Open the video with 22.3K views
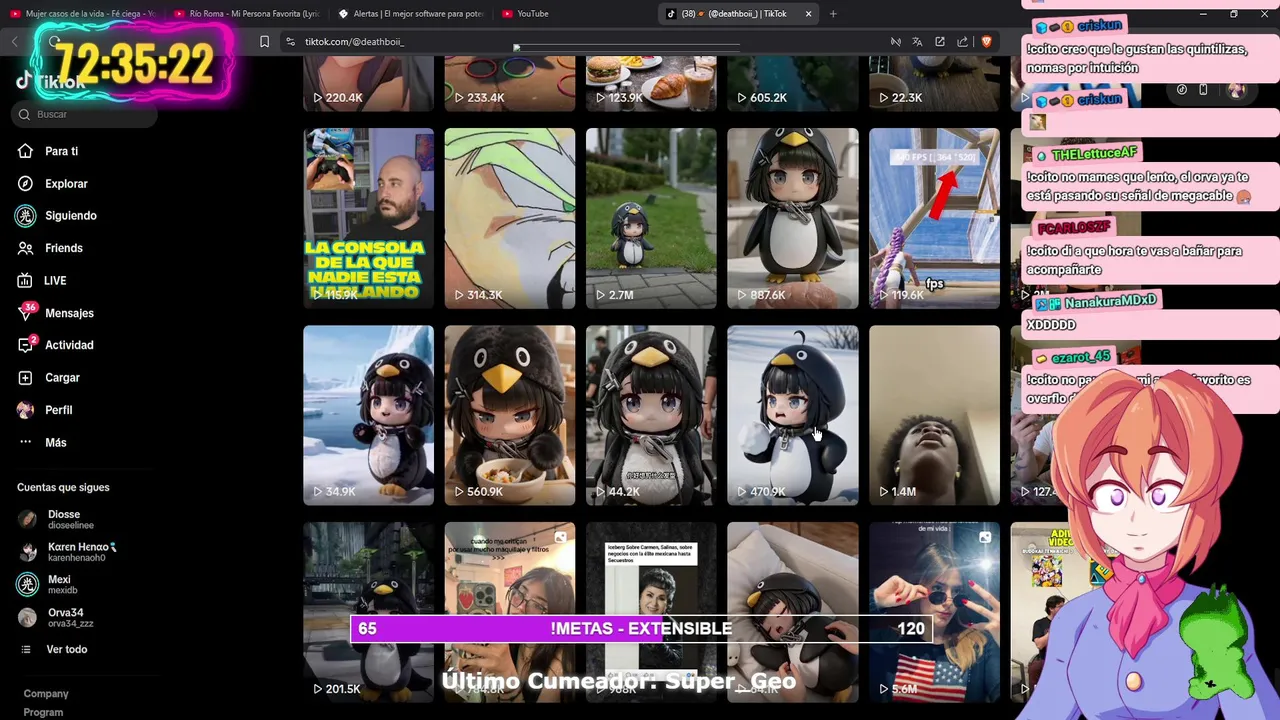Image resolution: width=1280 pixels, height=720 pixels. click(934, 83)
